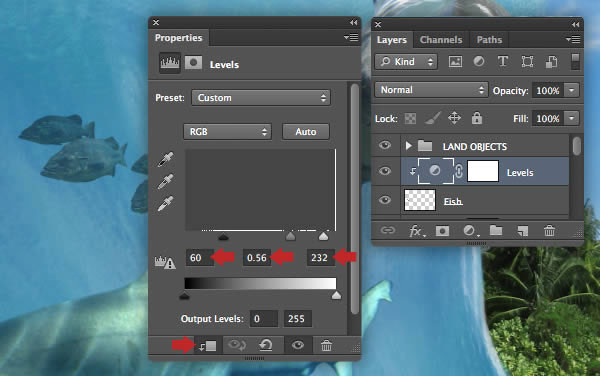Lock image pixels with brush icon
Viewport: 600px width, 376px height.
point(432,118)
